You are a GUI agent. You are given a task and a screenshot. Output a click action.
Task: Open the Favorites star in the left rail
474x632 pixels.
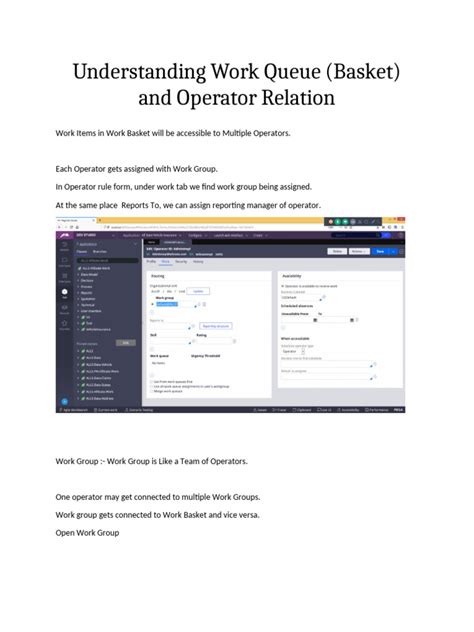click(x=64, y=323)
